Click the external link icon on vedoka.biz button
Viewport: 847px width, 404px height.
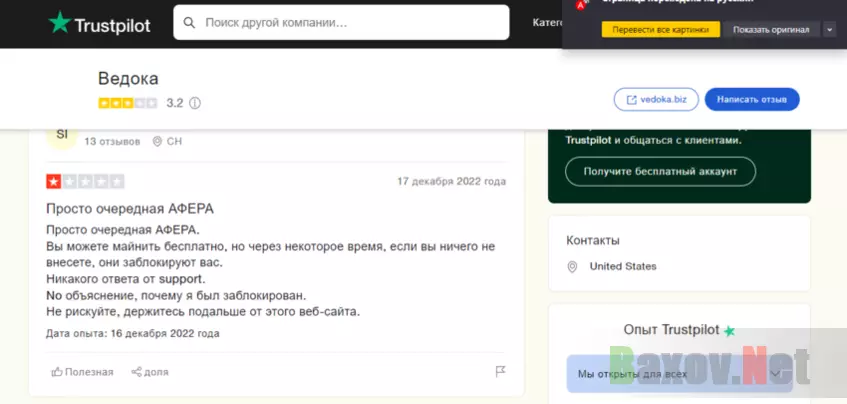tap(631, 100)
